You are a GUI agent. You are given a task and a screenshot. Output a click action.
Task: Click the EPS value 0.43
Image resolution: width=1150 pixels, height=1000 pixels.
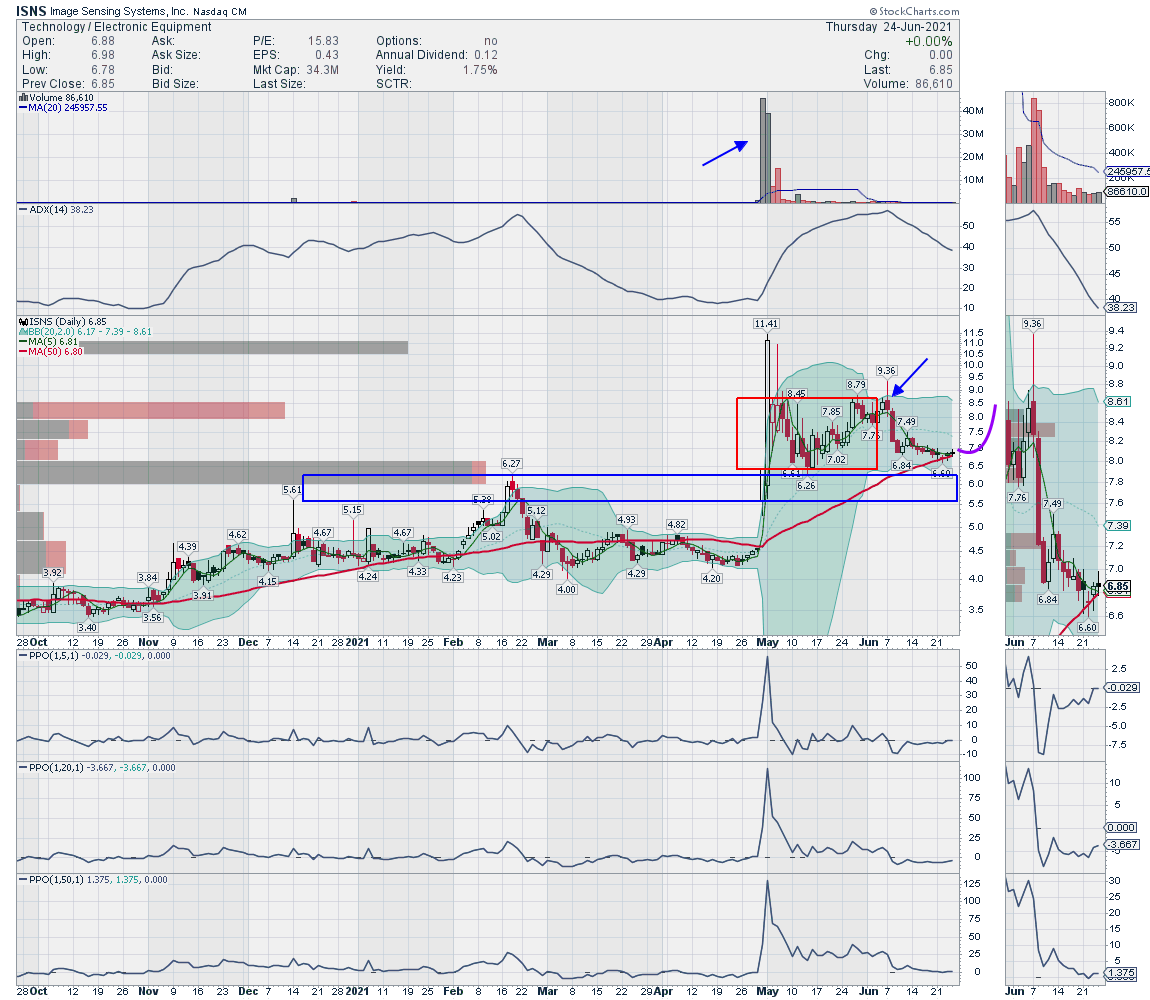coord(327,55)
